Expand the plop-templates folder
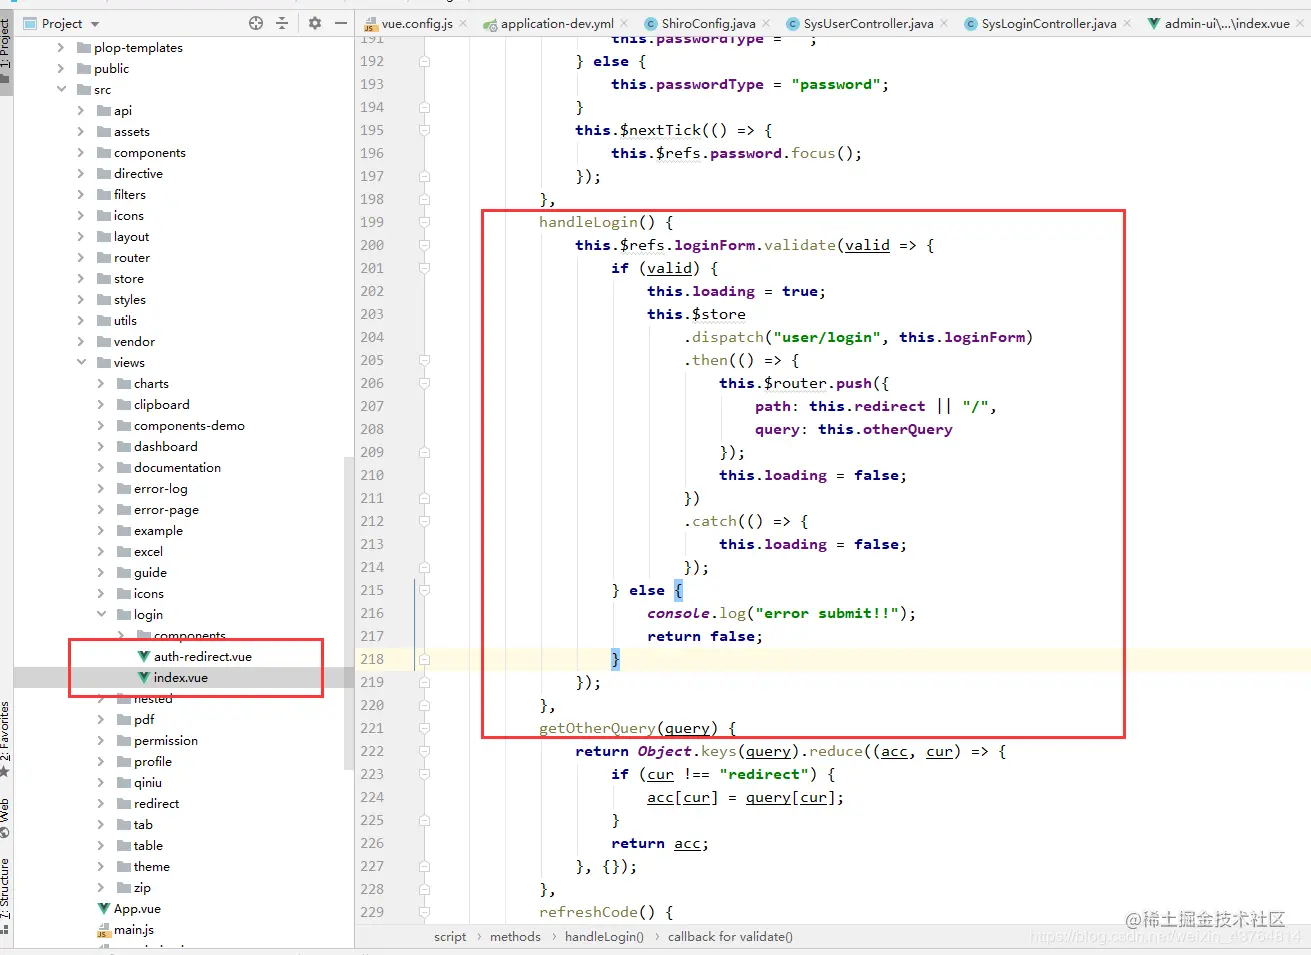The height and width of the screenshot is (955, 1311). tap(61, 47)
